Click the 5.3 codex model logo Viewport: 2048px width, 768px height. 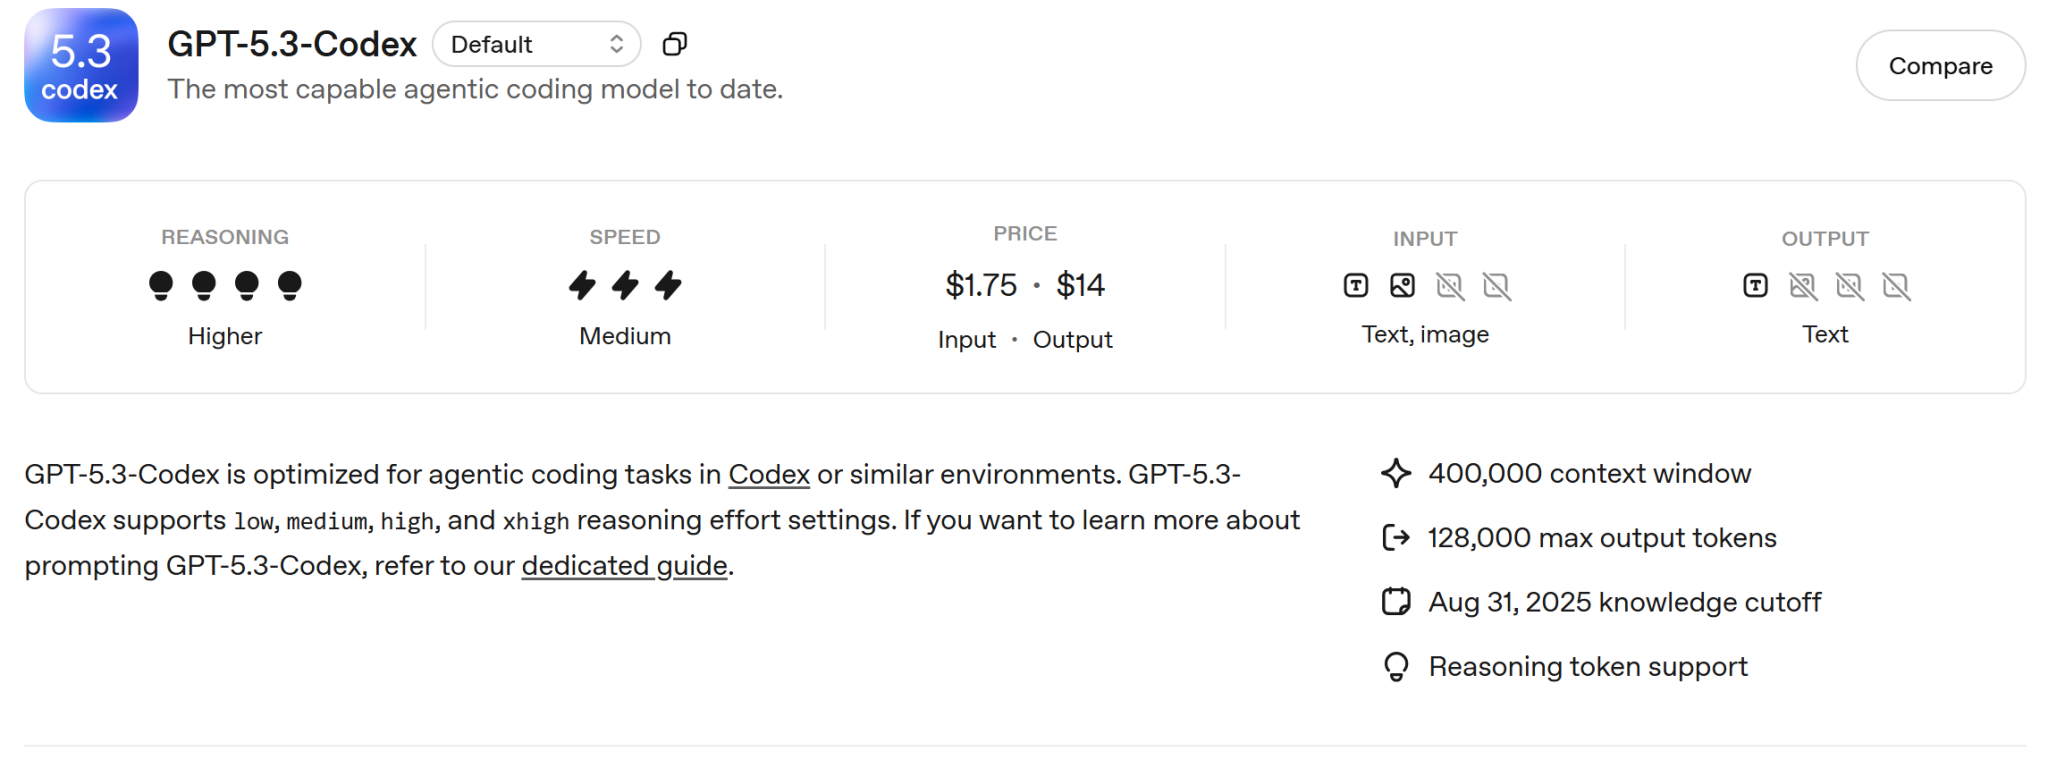click(x=81, y=66)
